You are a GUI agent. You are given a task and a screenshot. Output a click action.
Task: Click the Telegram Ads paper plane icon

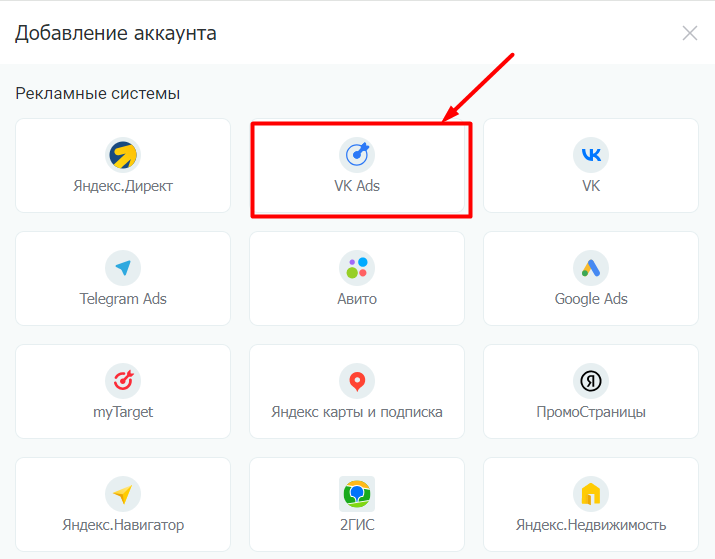(x=123, y=268)
